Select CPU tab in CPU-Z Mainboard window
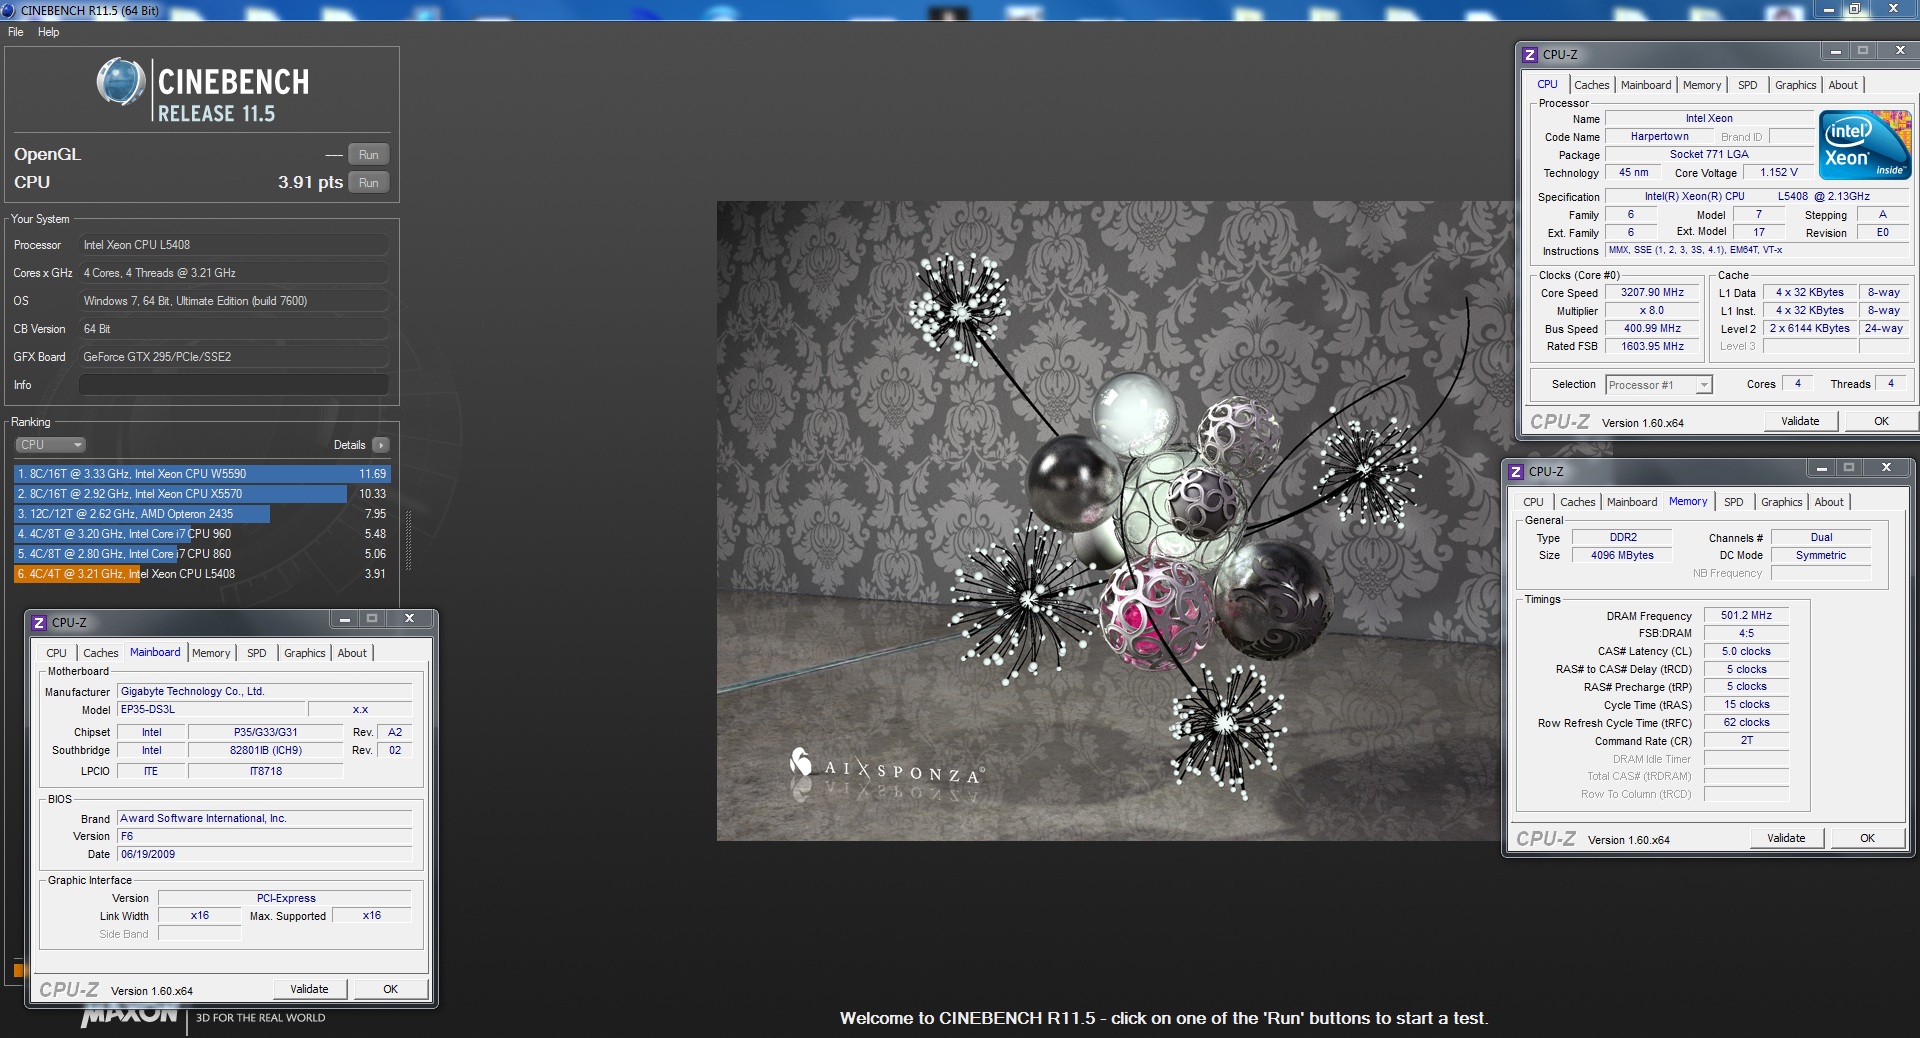This screenshot has width=1920, height=1038. point(56,653)
